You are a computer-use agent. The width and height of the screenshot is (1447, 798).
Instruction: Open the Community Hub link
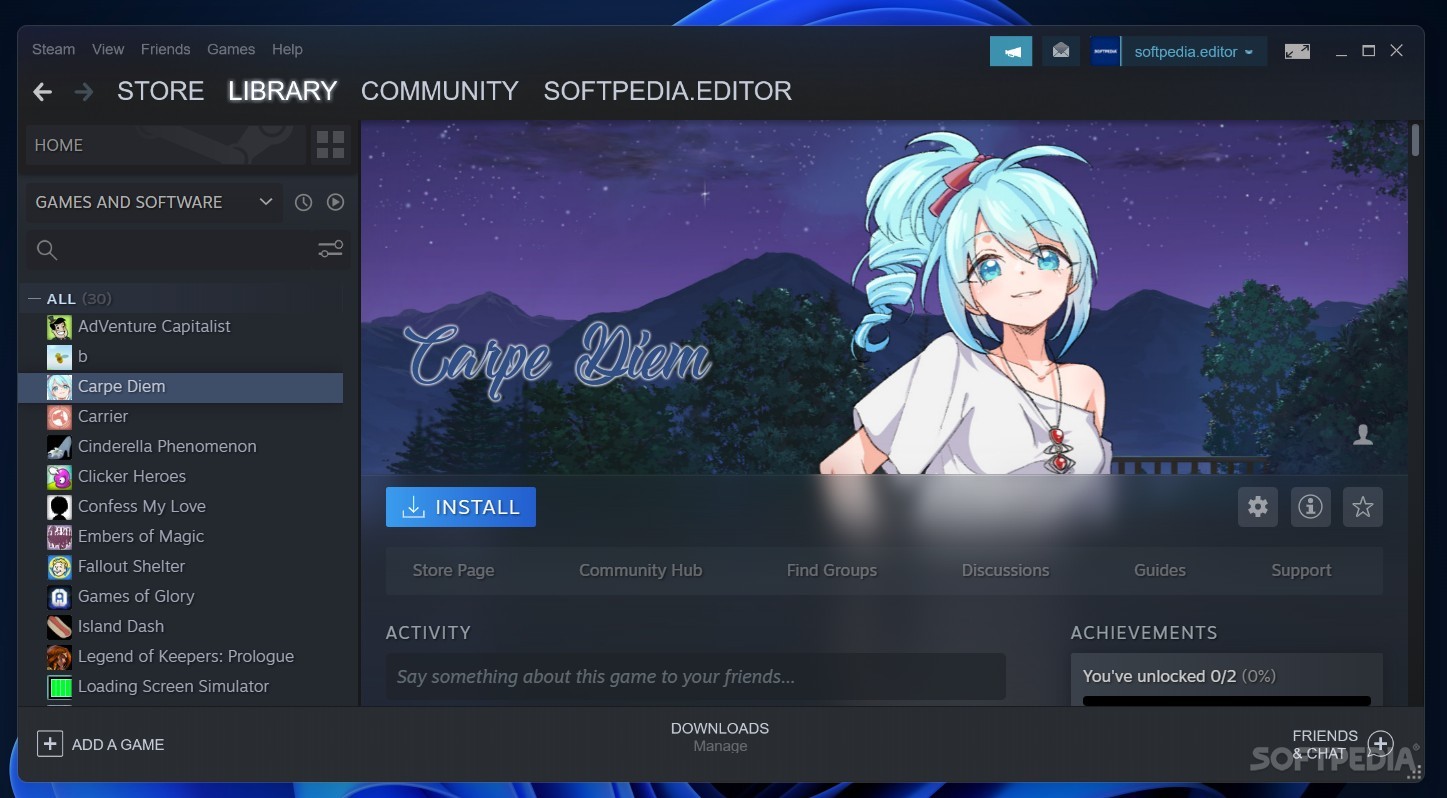point(640,571)
